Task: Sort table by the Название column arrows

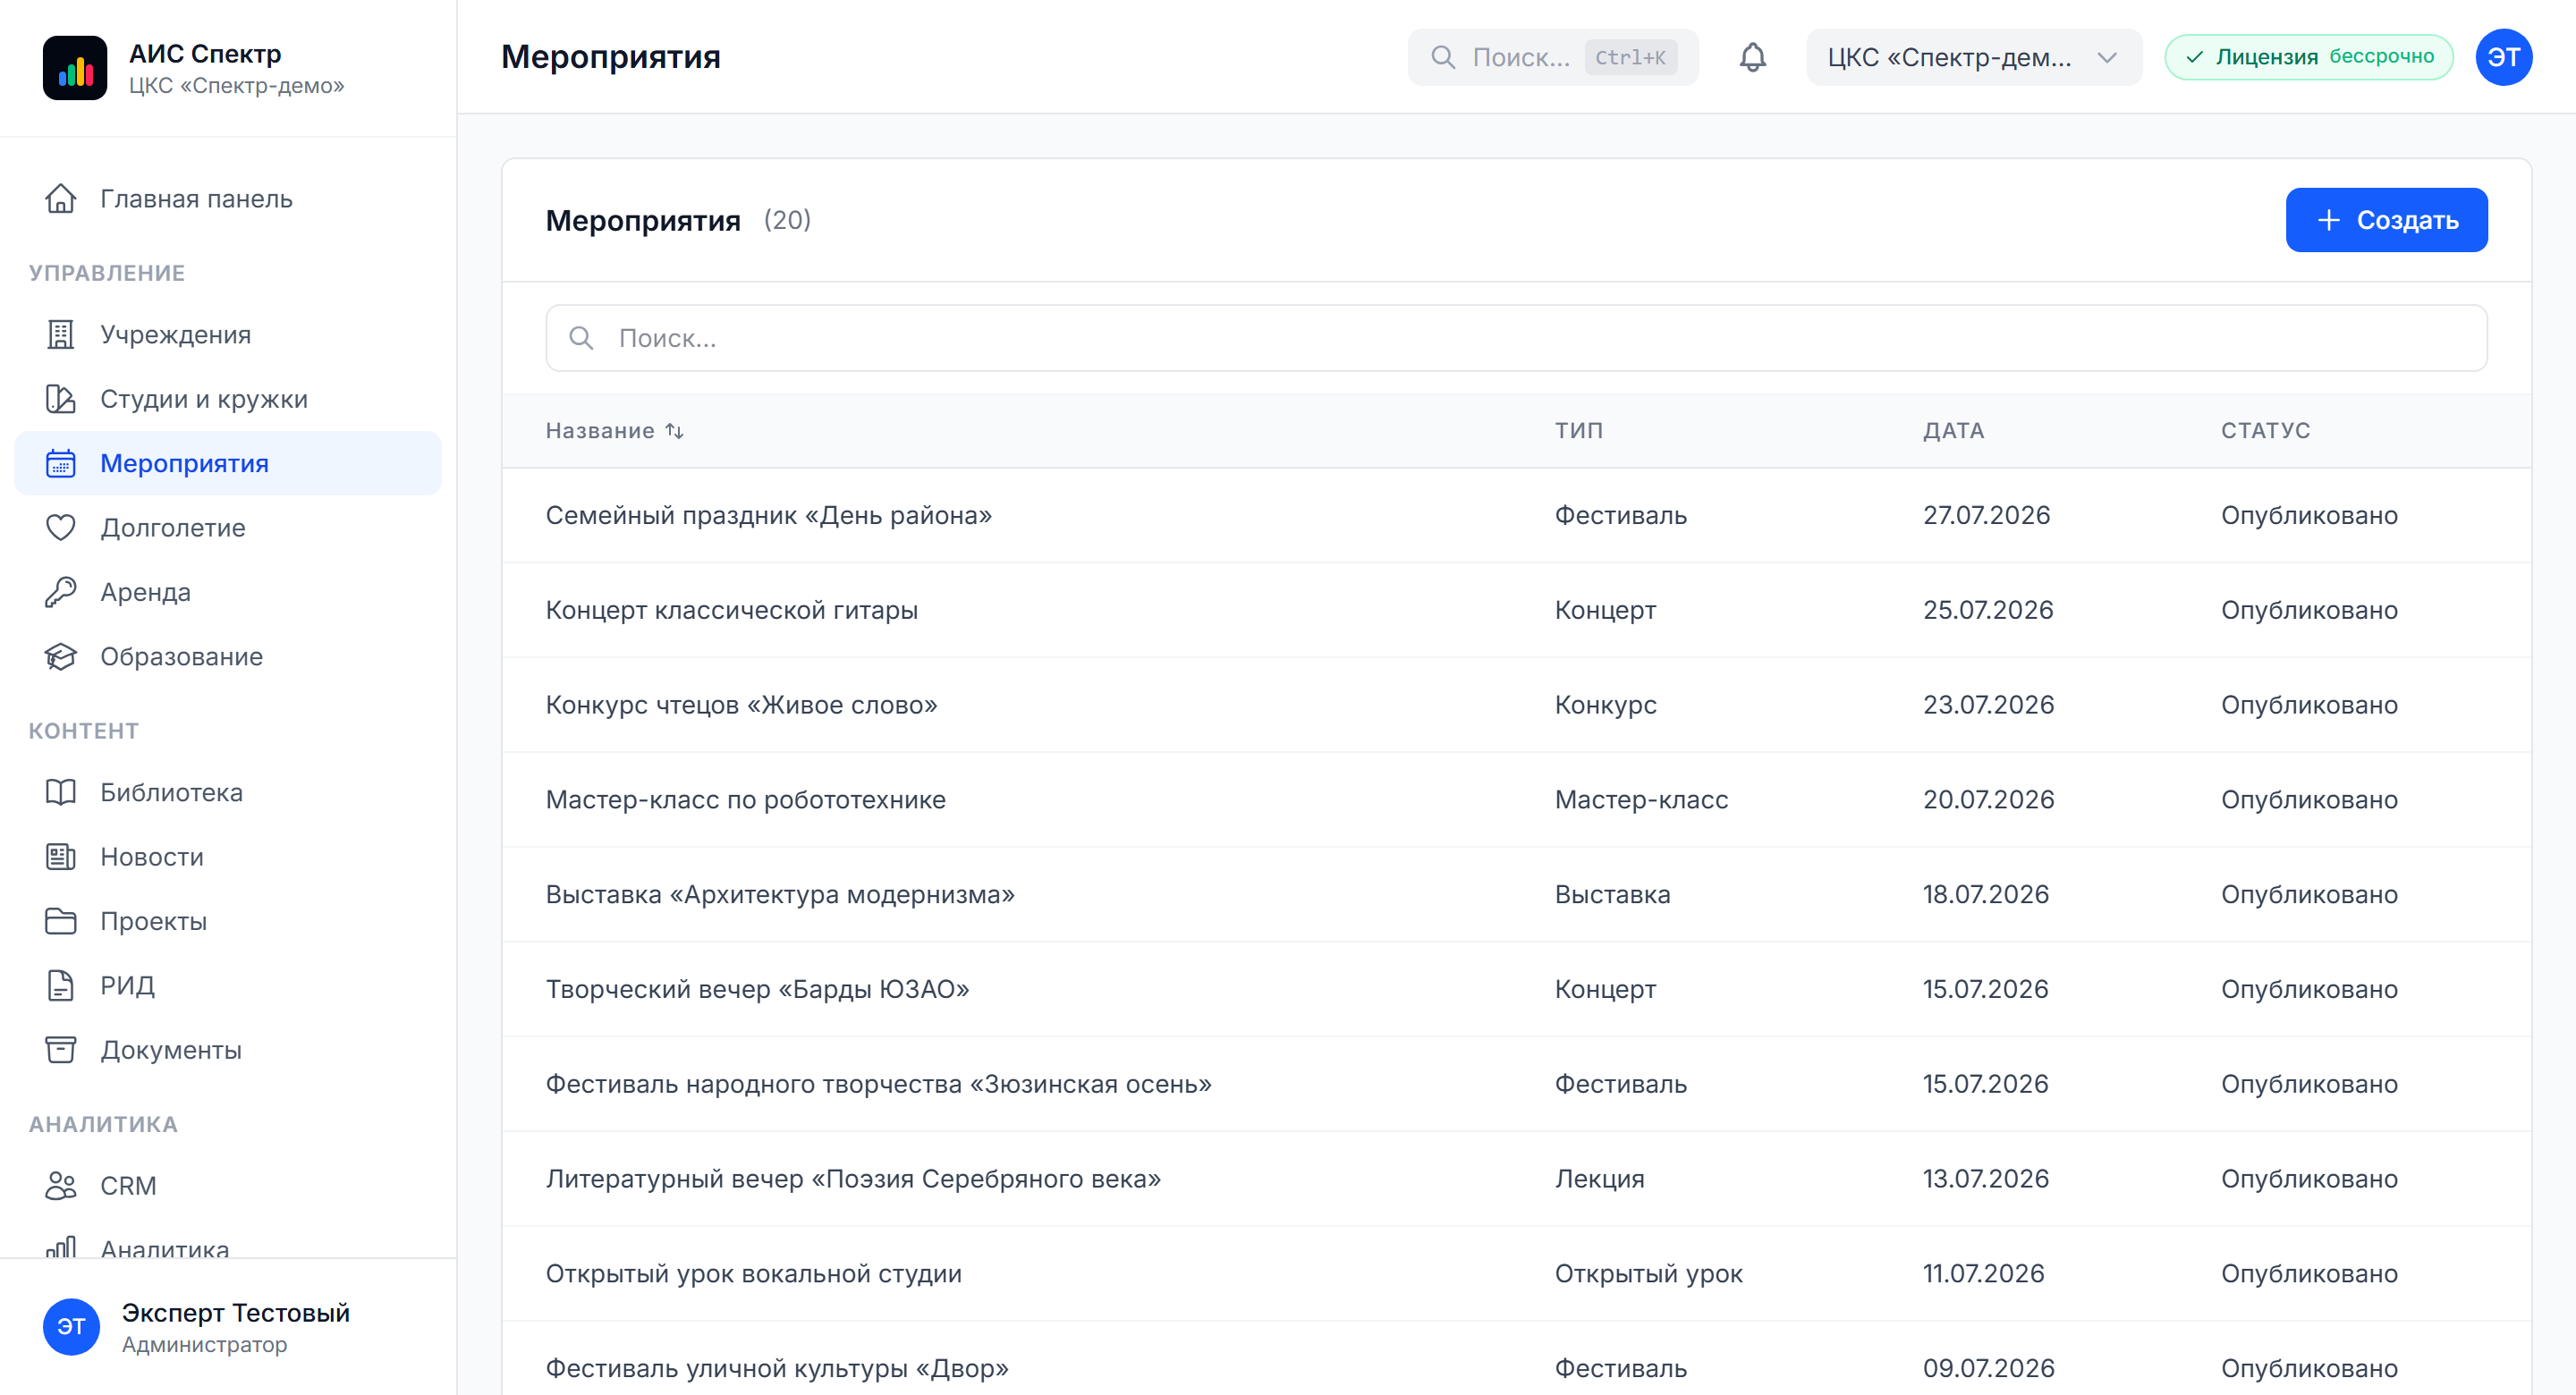Action: (x=675, y=431)
